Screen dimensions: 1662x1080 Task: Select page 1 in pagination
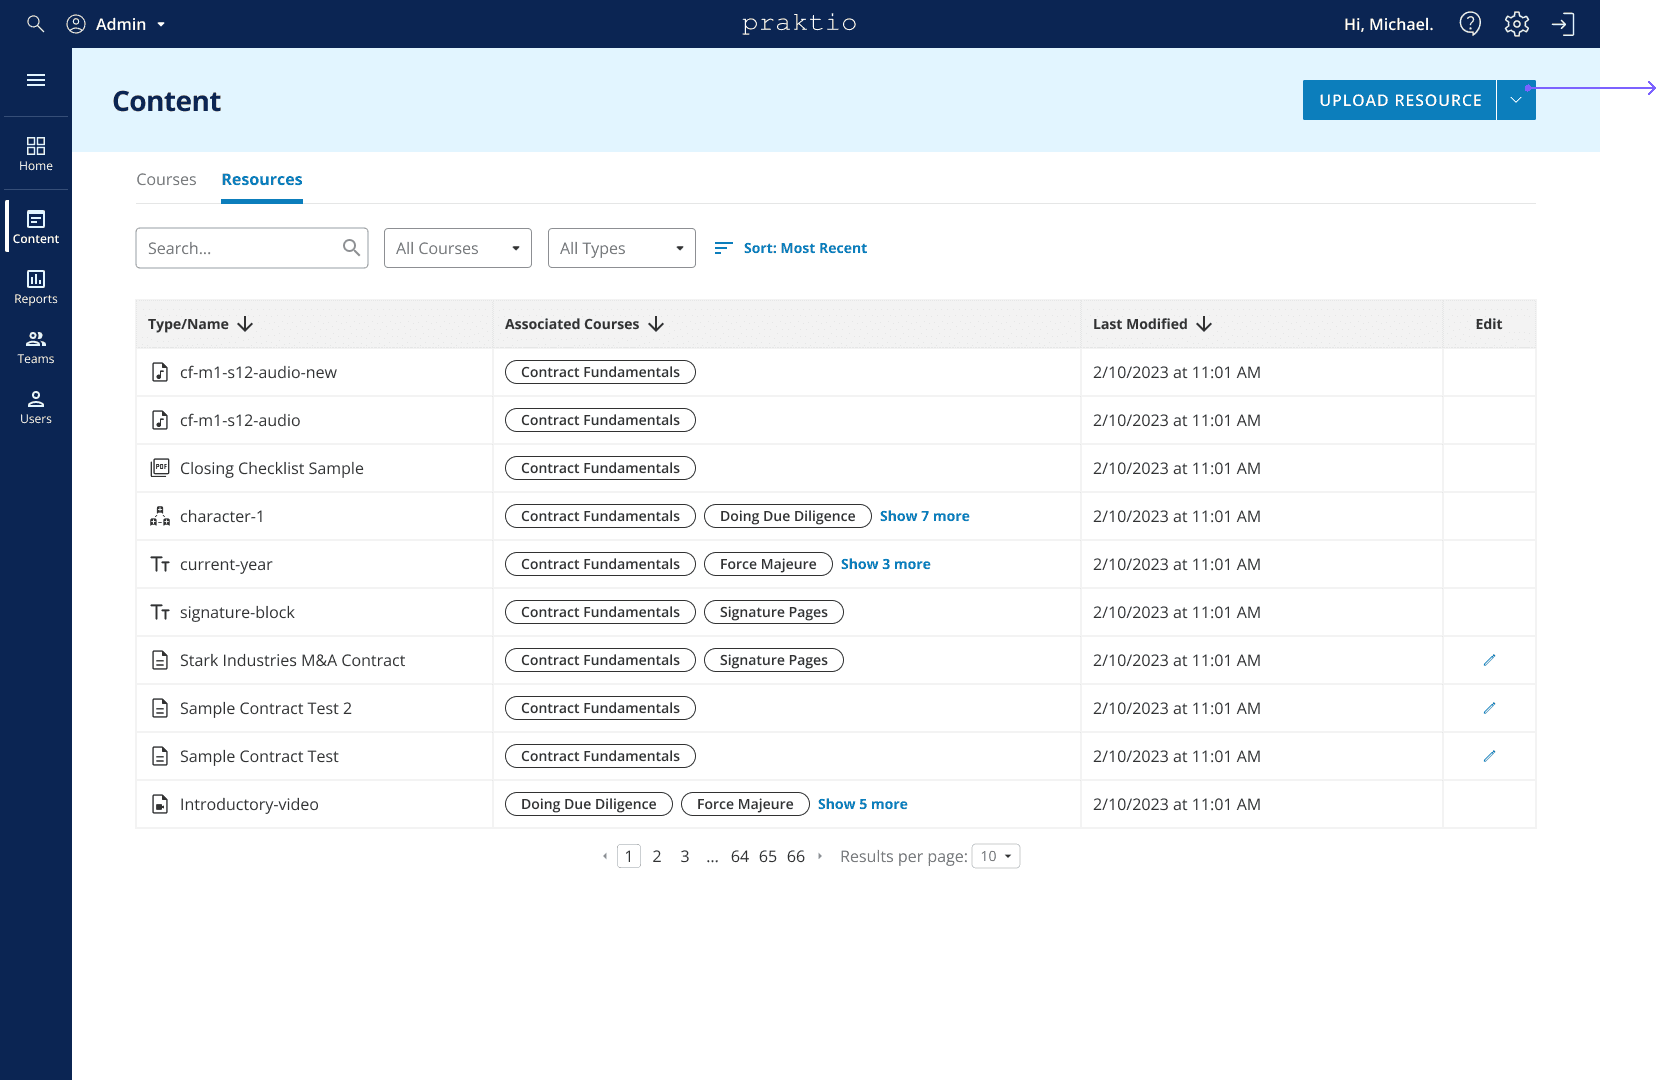pyautogui.click(x=629, y=856)
